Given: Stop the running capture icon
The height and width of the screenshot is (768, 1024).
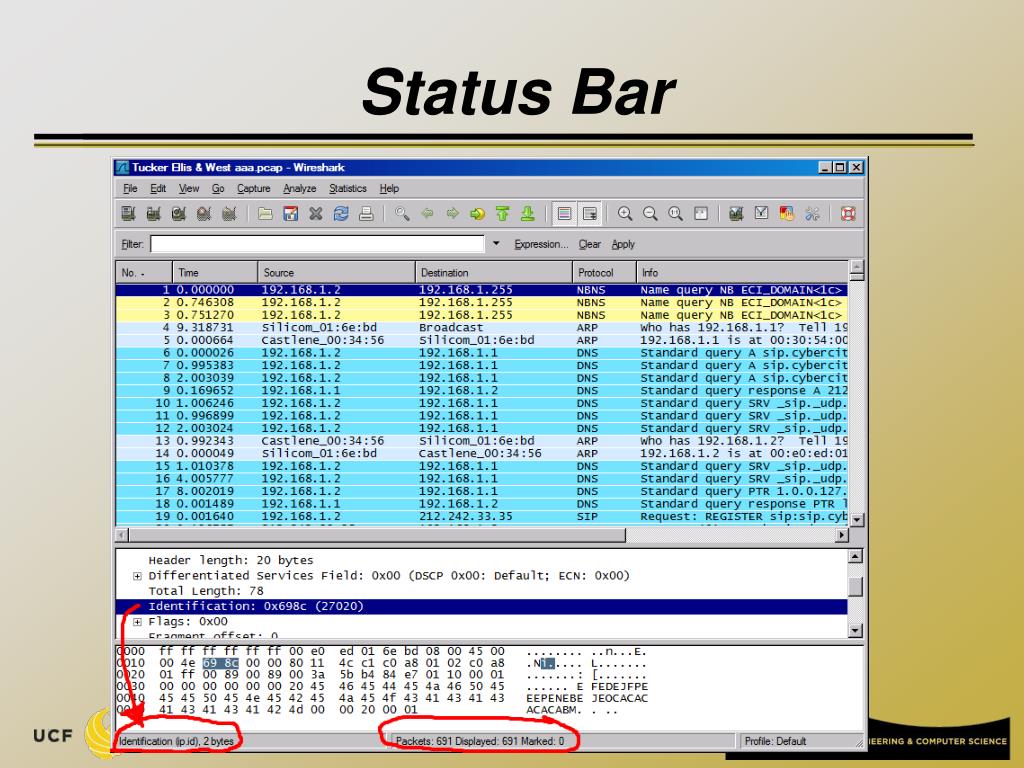Looking at the screenshot, I should [x=204, y=214].
